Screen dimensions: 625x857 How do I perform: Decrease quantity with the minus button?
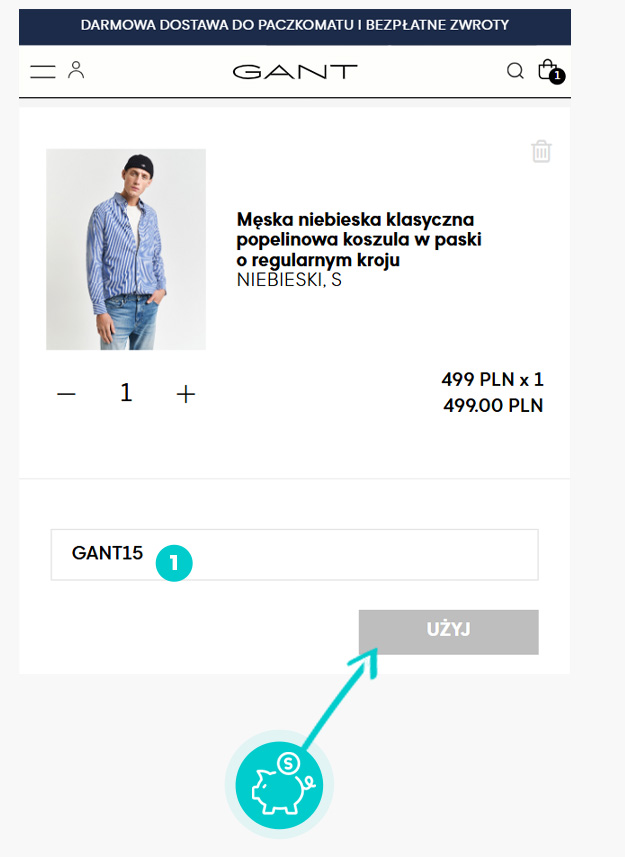click(x=66, y=394)
